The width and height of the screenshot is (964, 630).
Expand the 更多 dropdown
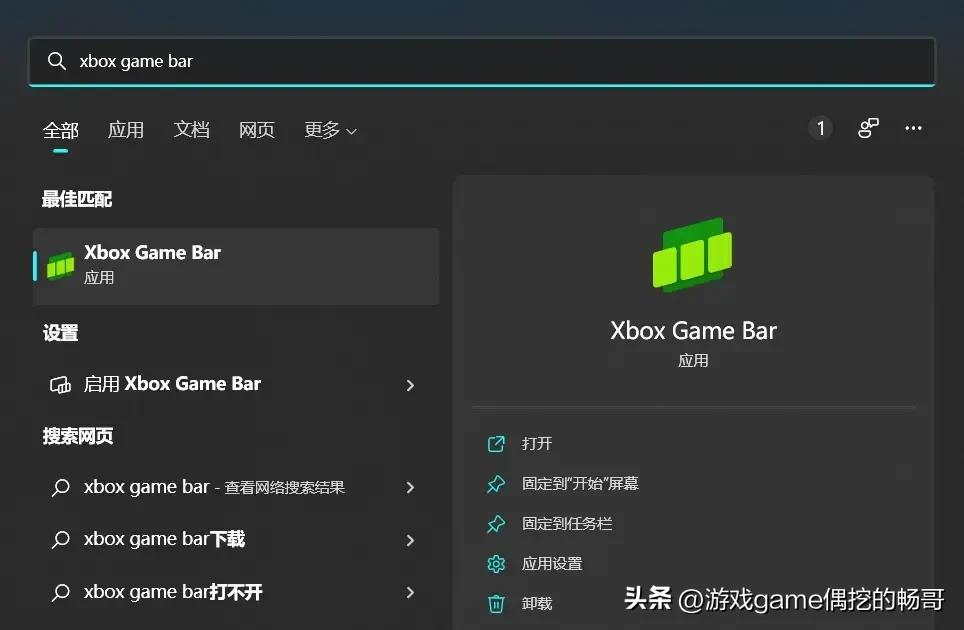tap(330, 130)
